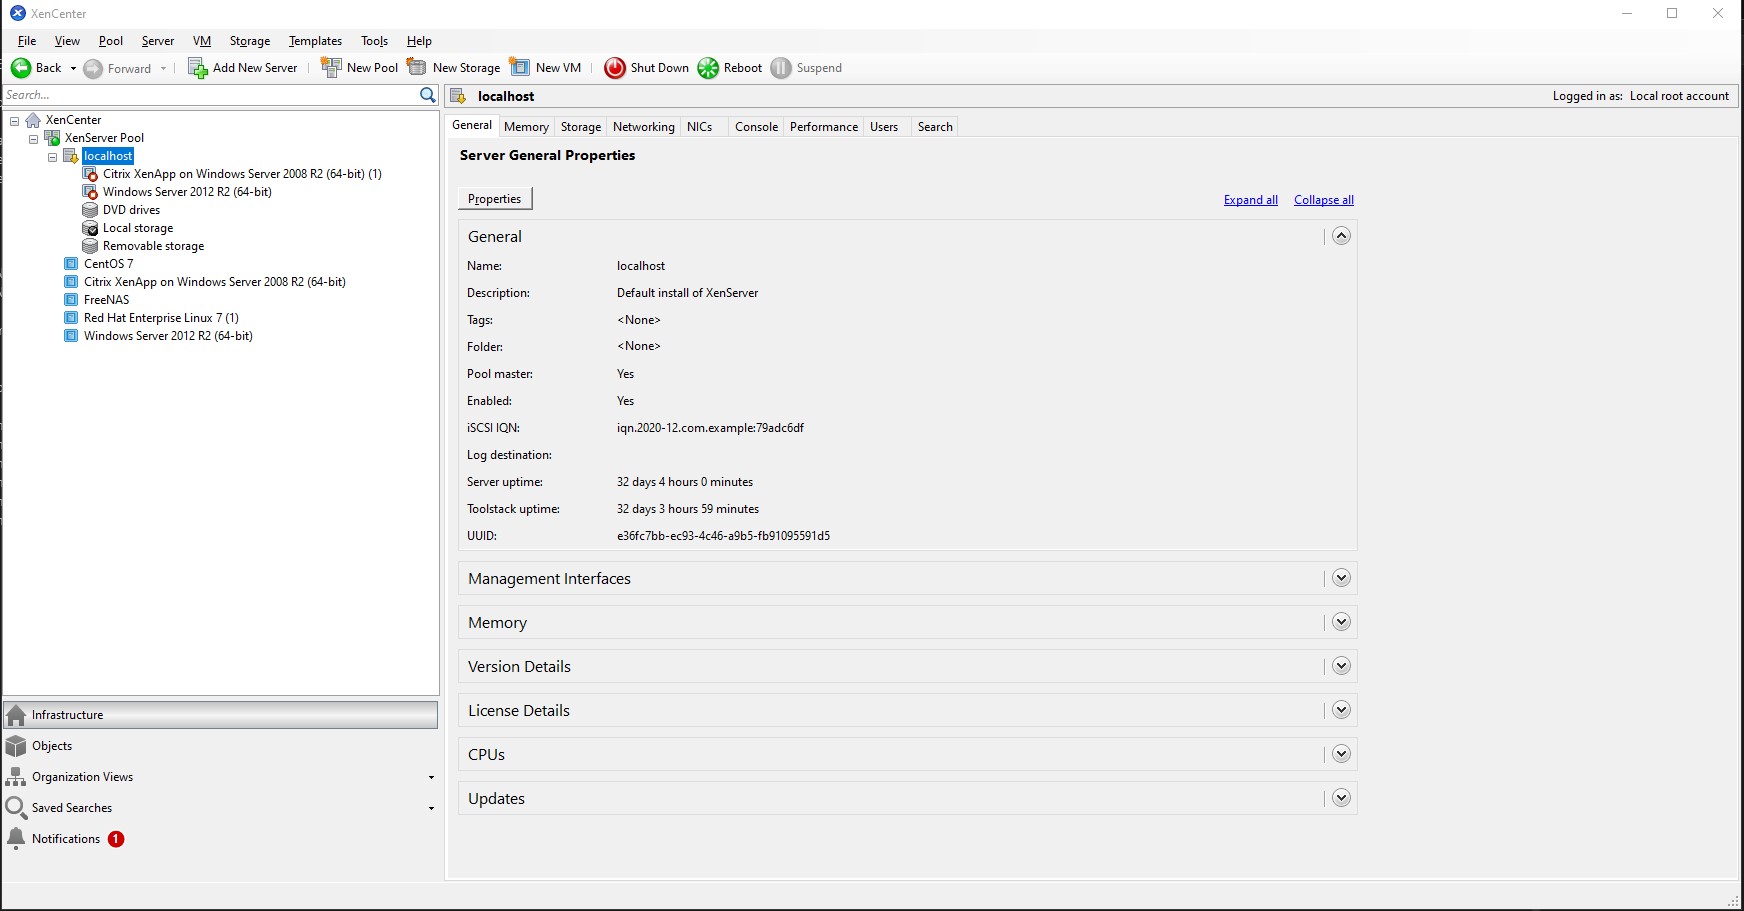Click the Add New Server icon

[x=198, y=68]
